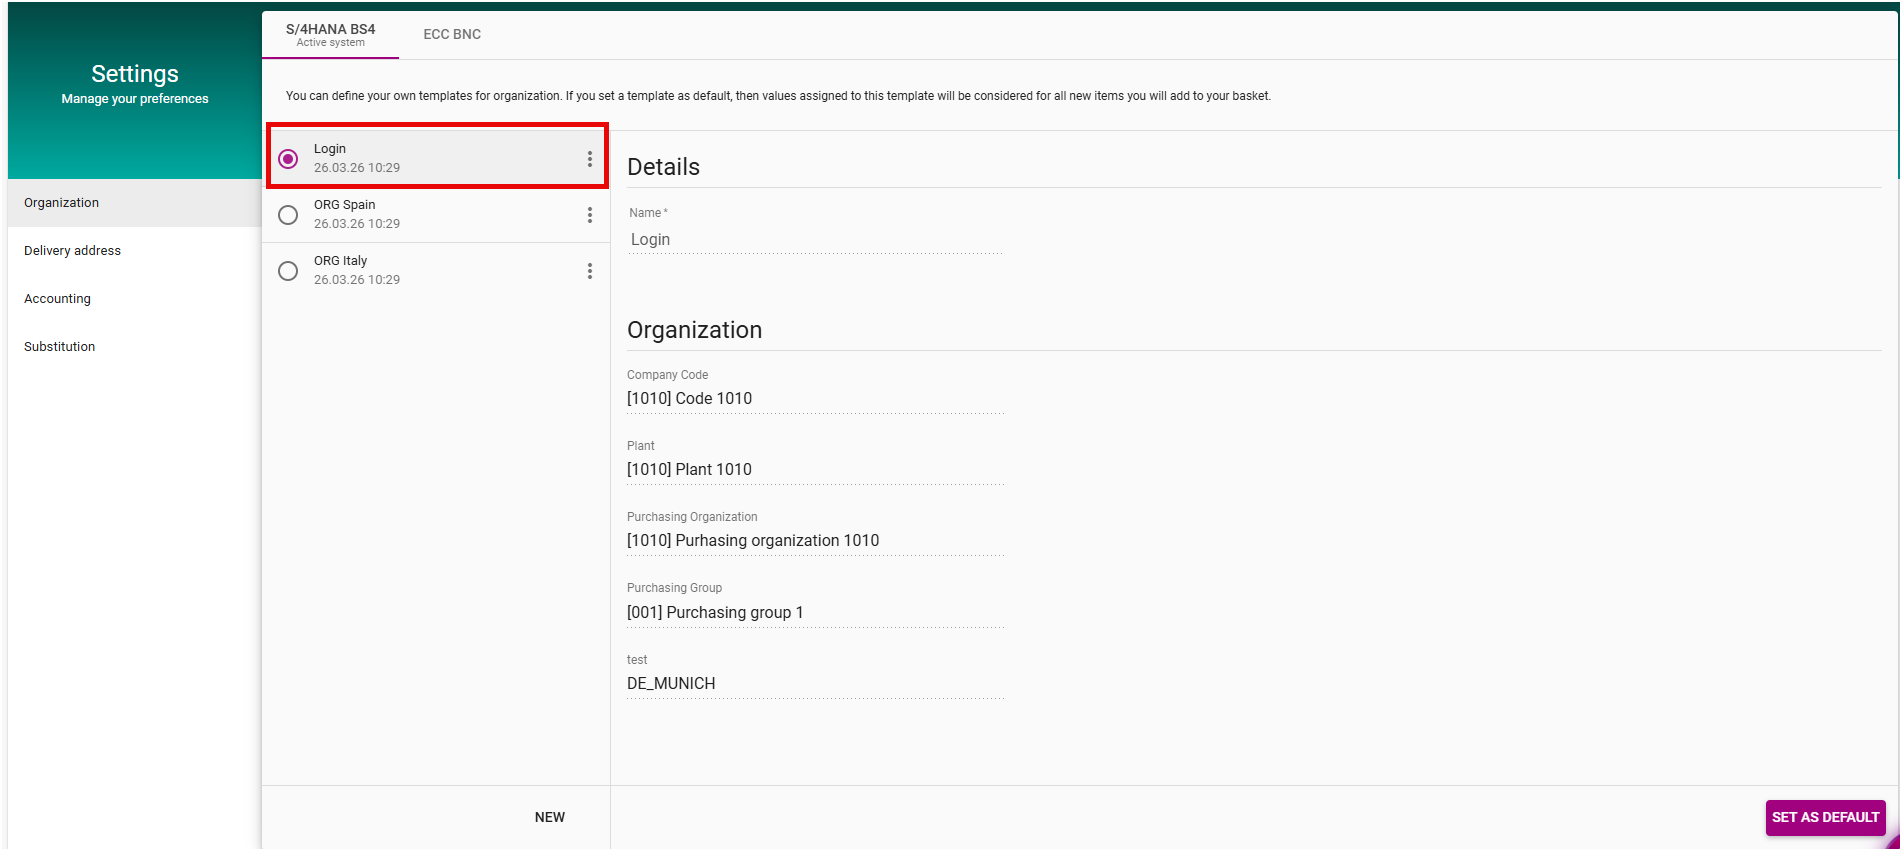Open the ORG Italy three-dot options menu
This screenshot has height=851, width=1902.
pyautogui.click(x=589, y=271)
